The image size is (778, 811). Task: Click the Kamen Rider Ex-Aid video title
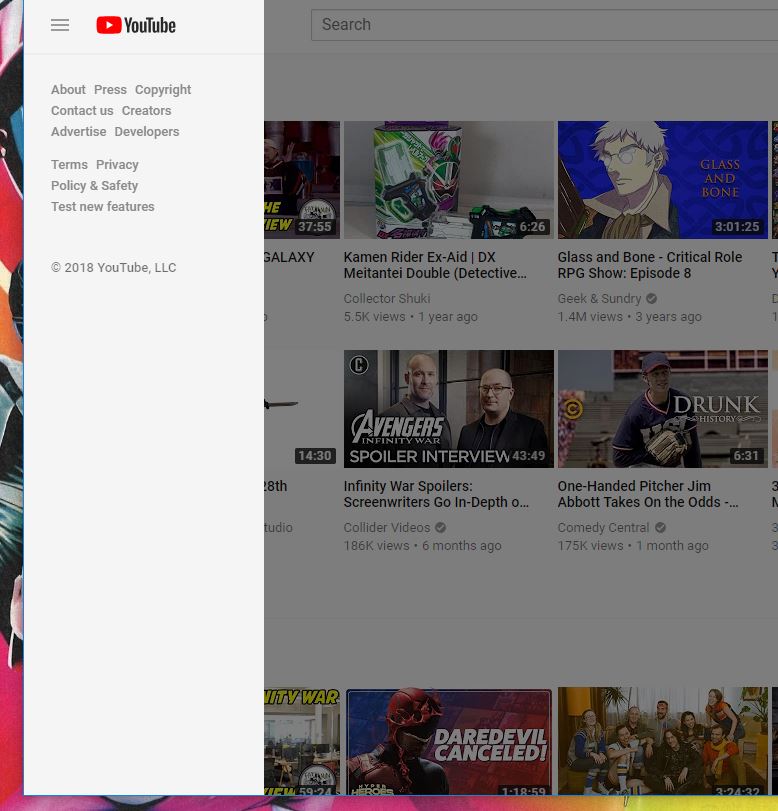(x=435, y=265)
